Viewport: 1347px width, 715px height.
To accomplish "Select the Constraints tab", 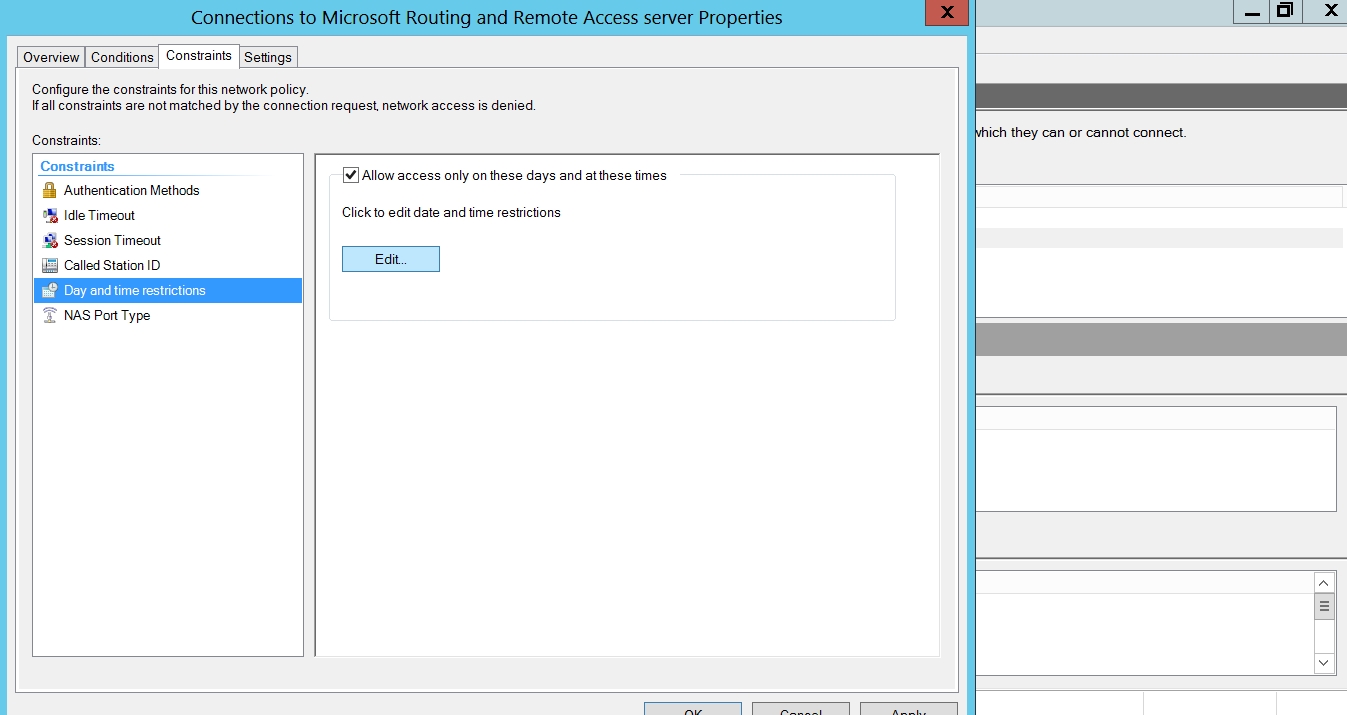I will coord(199,56).
